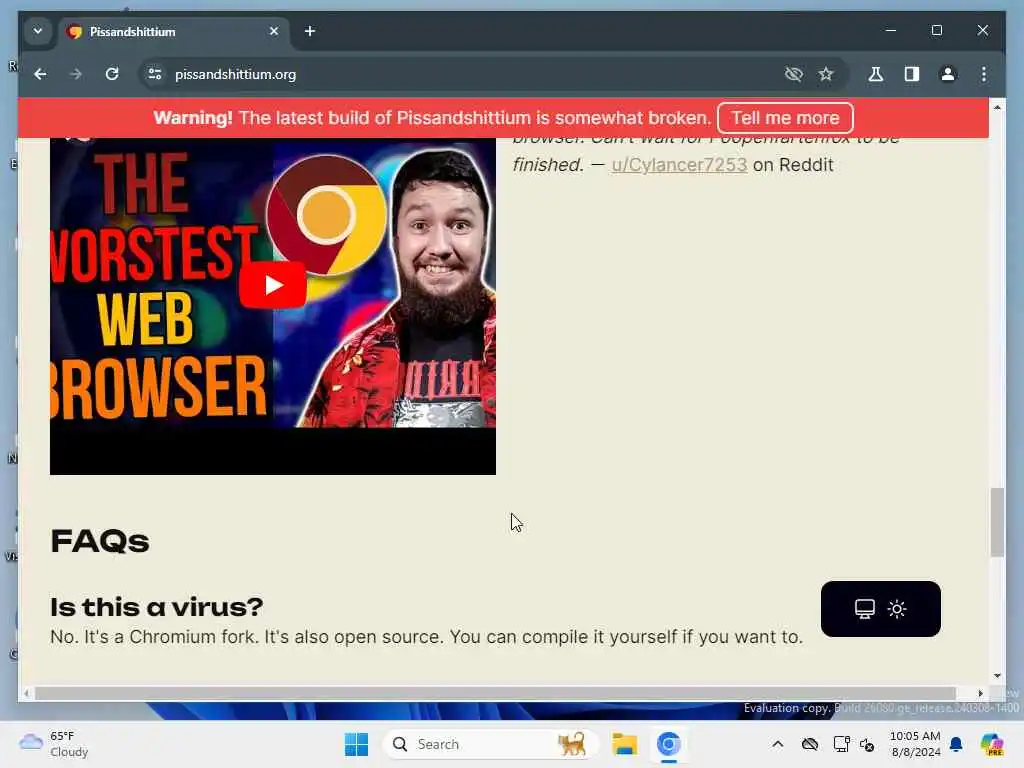Image resolution: width=1024 pixels, height=768 pixels.
Task: Click the horizontal scroll left arrow
Action: click(x=26, y=694)
